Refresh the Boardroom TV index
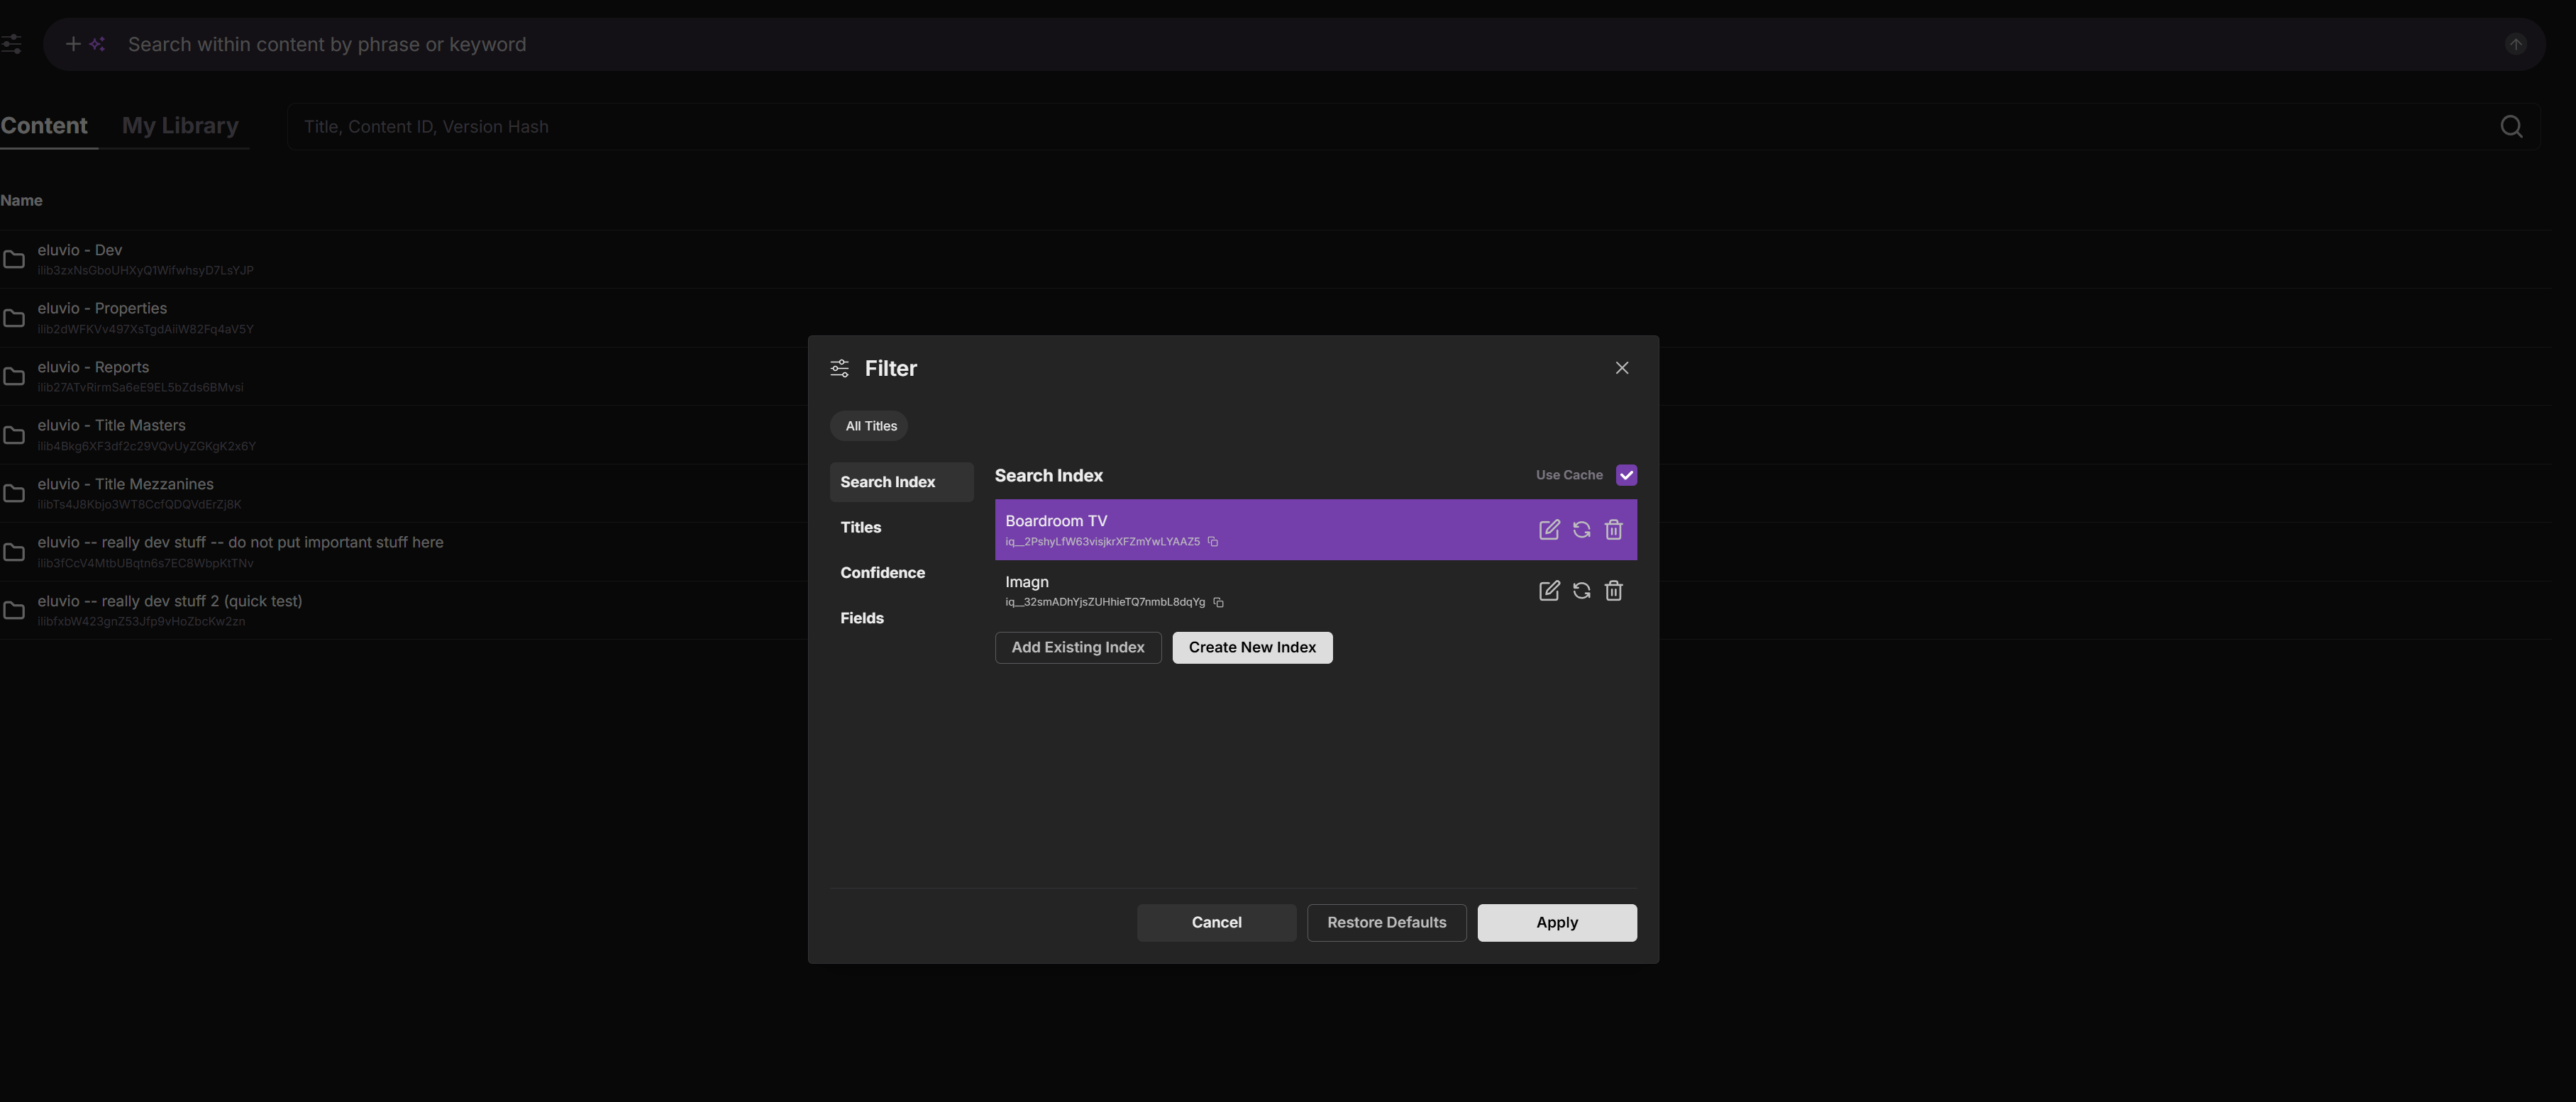 [x=1581, y=530]
